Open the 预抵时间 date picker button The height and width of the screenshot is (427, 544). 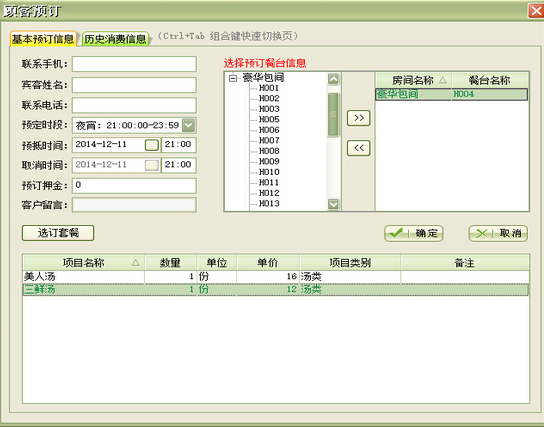pos(152,145)
